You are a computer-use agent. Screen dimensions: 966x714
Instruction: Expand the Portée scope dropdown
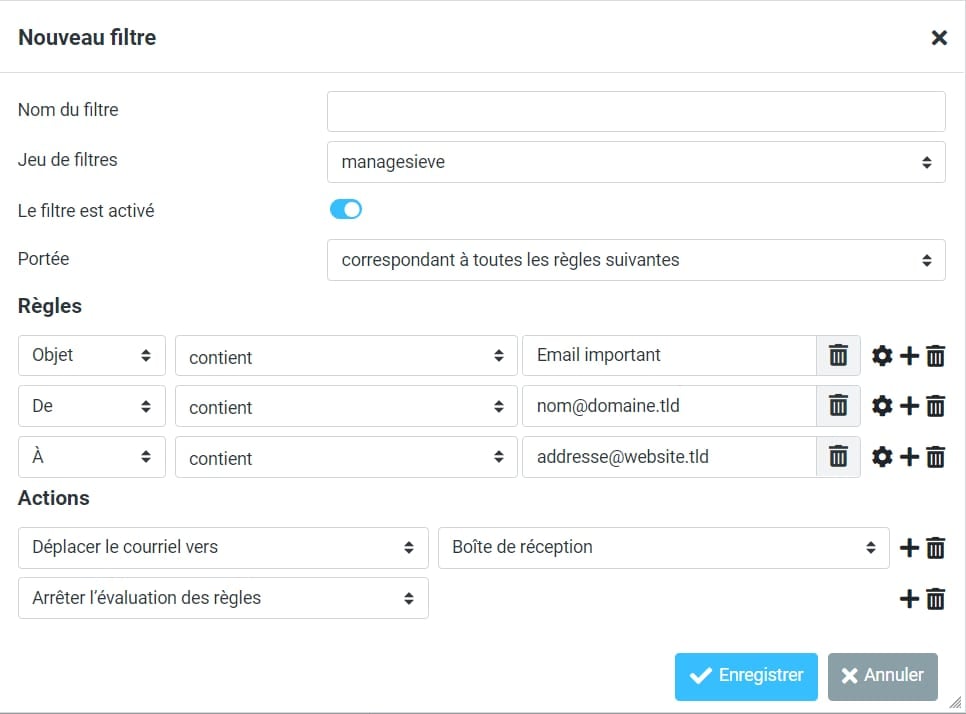pyautogui.click(x=636, y=260)
